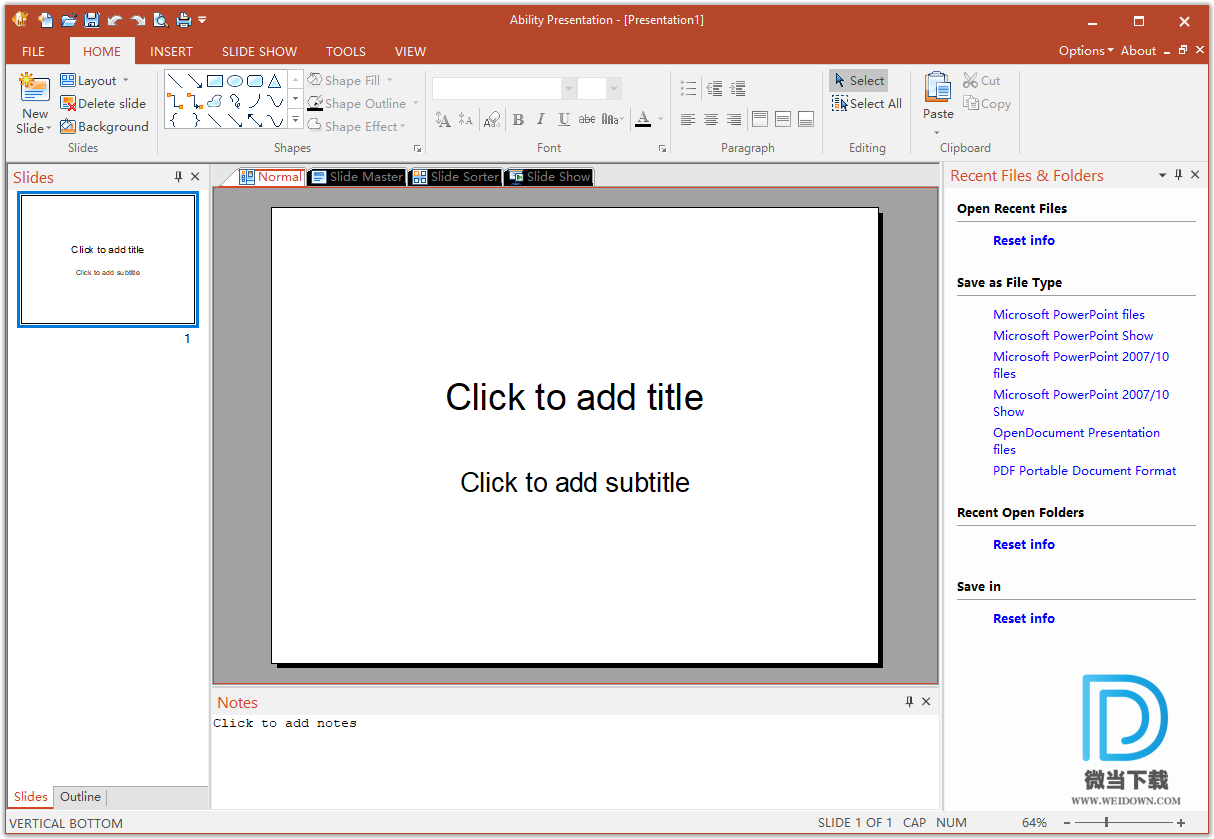Click the zoom slider handle
Viewport: 1214px width, 839px height.
pyautogui.click(x=1106, y=823)
